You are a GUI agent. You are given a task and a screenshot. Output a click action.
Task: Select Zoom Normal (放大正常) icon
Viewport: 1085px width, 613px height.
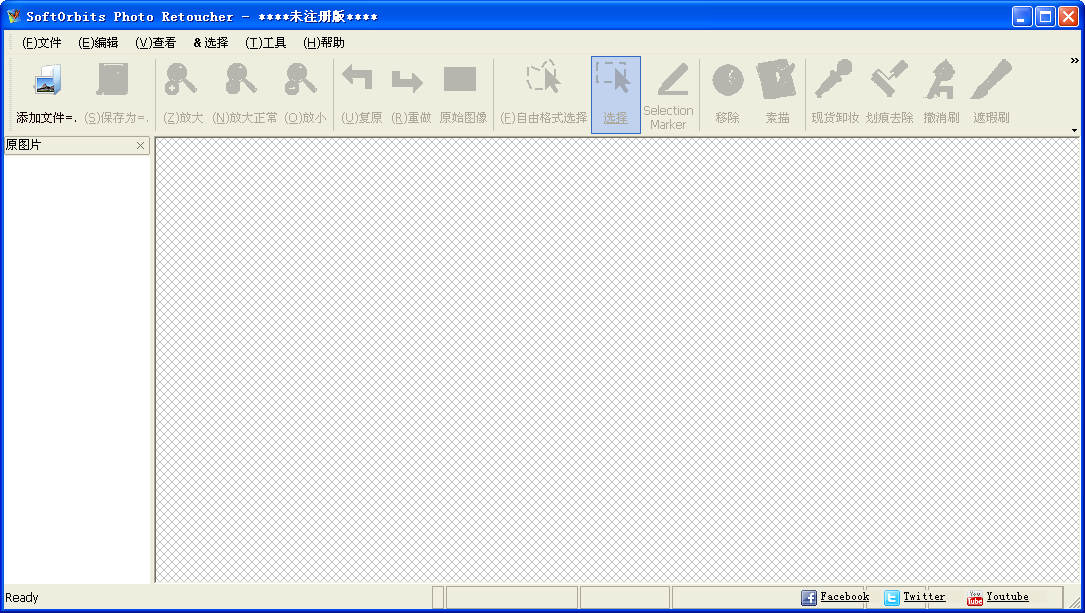point(241,79)
